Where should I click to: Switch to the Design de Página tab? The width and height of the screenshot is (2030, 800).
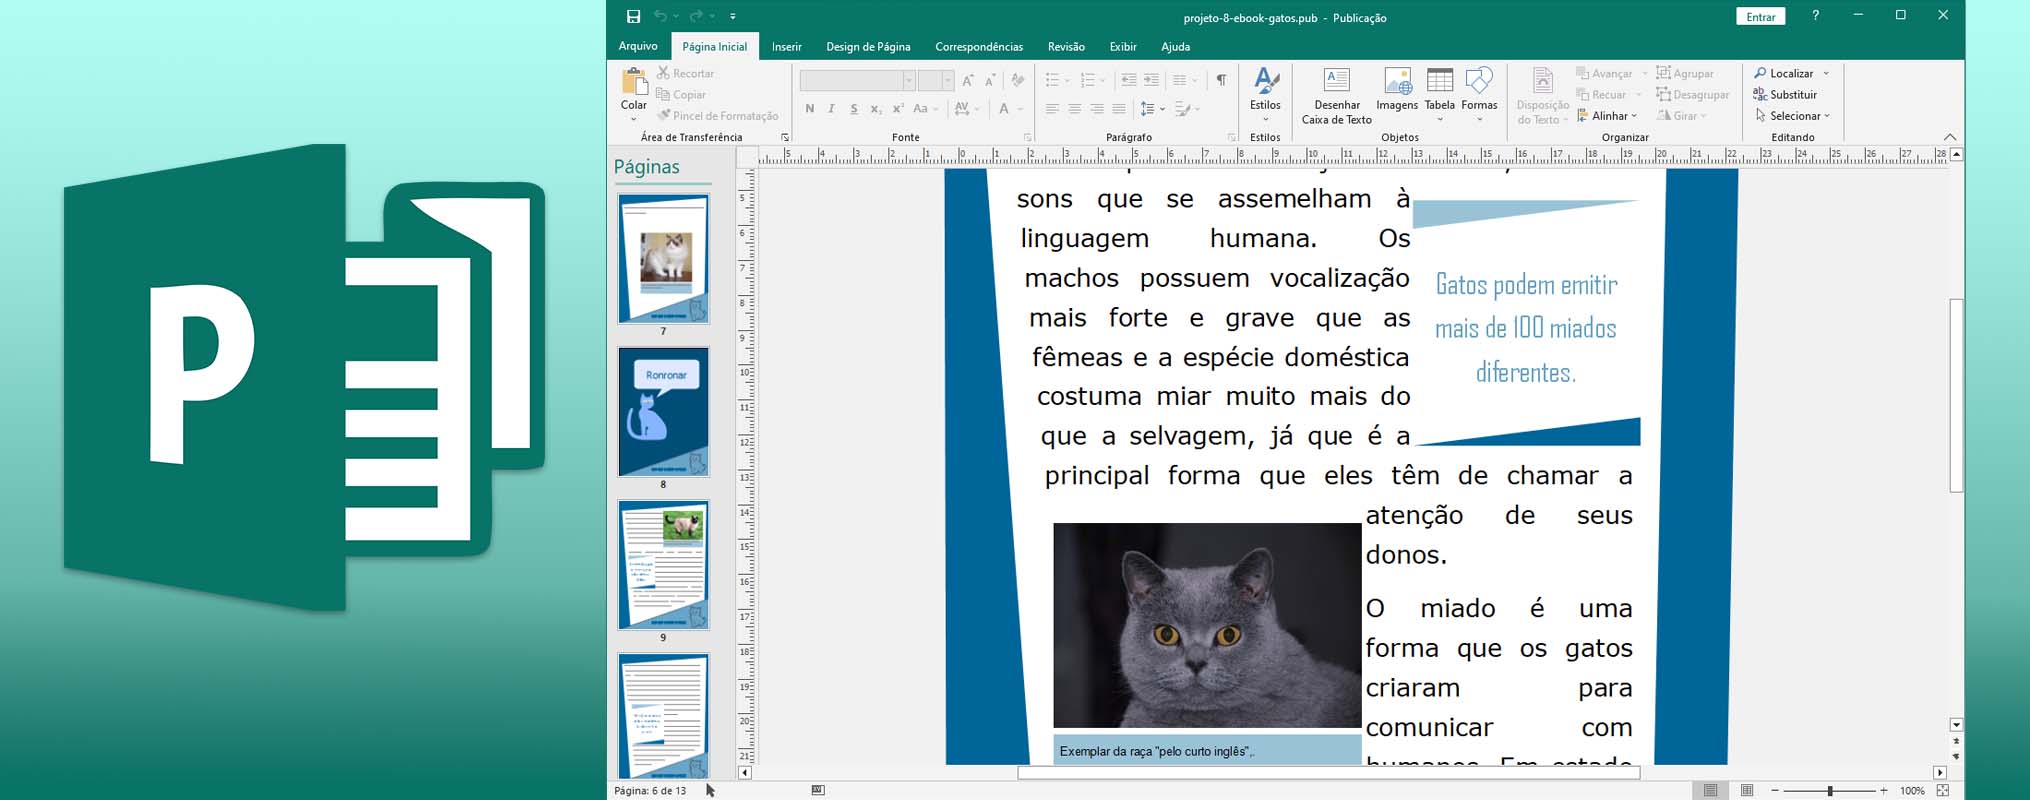click(868, 47)
